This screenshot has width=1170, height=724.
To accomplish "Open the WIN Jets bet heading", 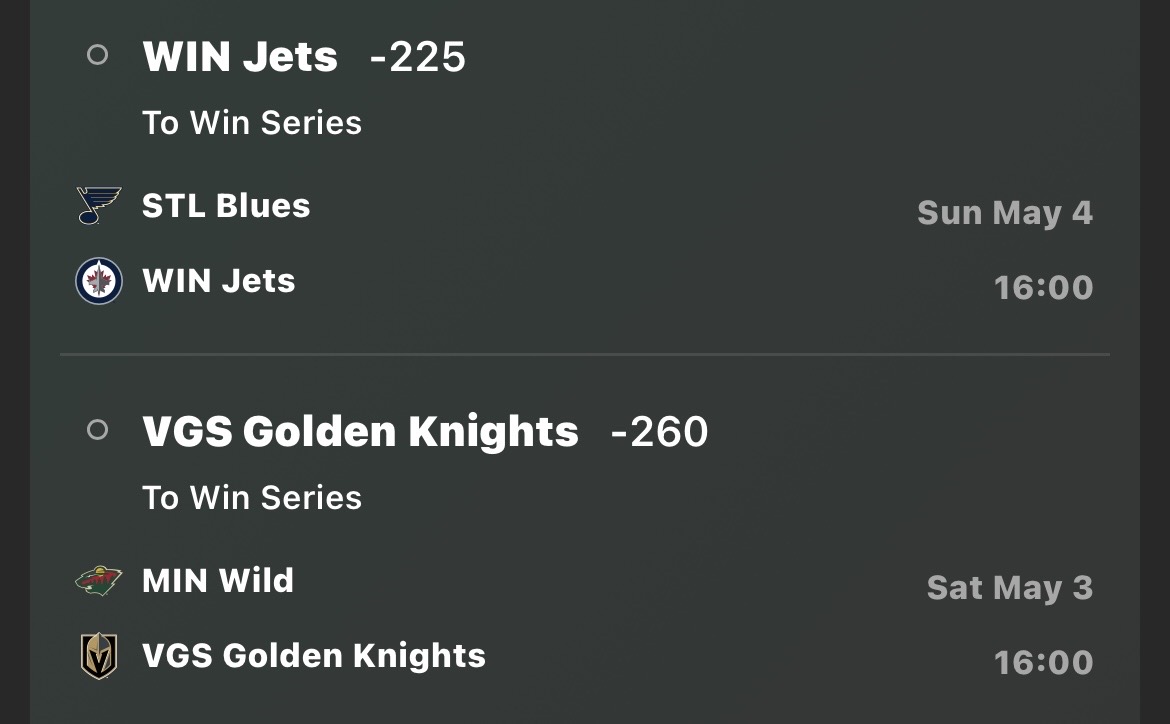I will 240,57.
